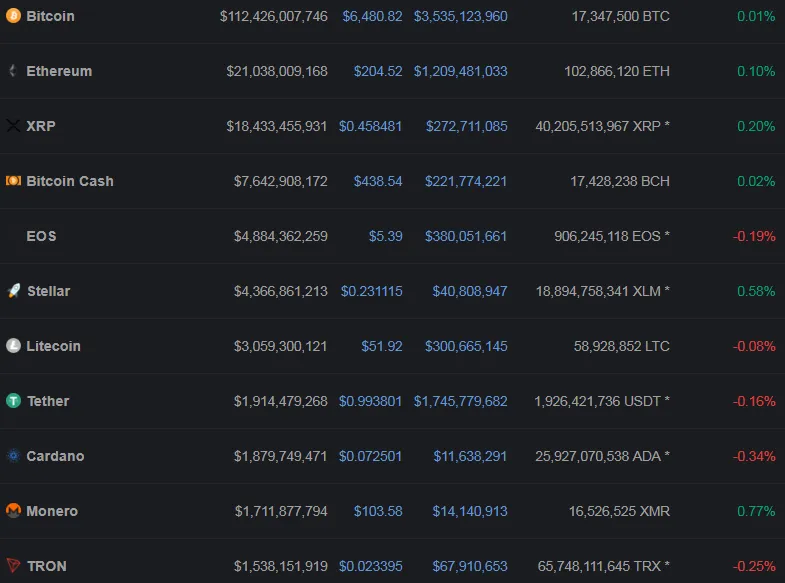The width and height of the screenshot is (785, 583).
Task: Click TRON volume $67,910,653
Action: (x=470, y=566)
